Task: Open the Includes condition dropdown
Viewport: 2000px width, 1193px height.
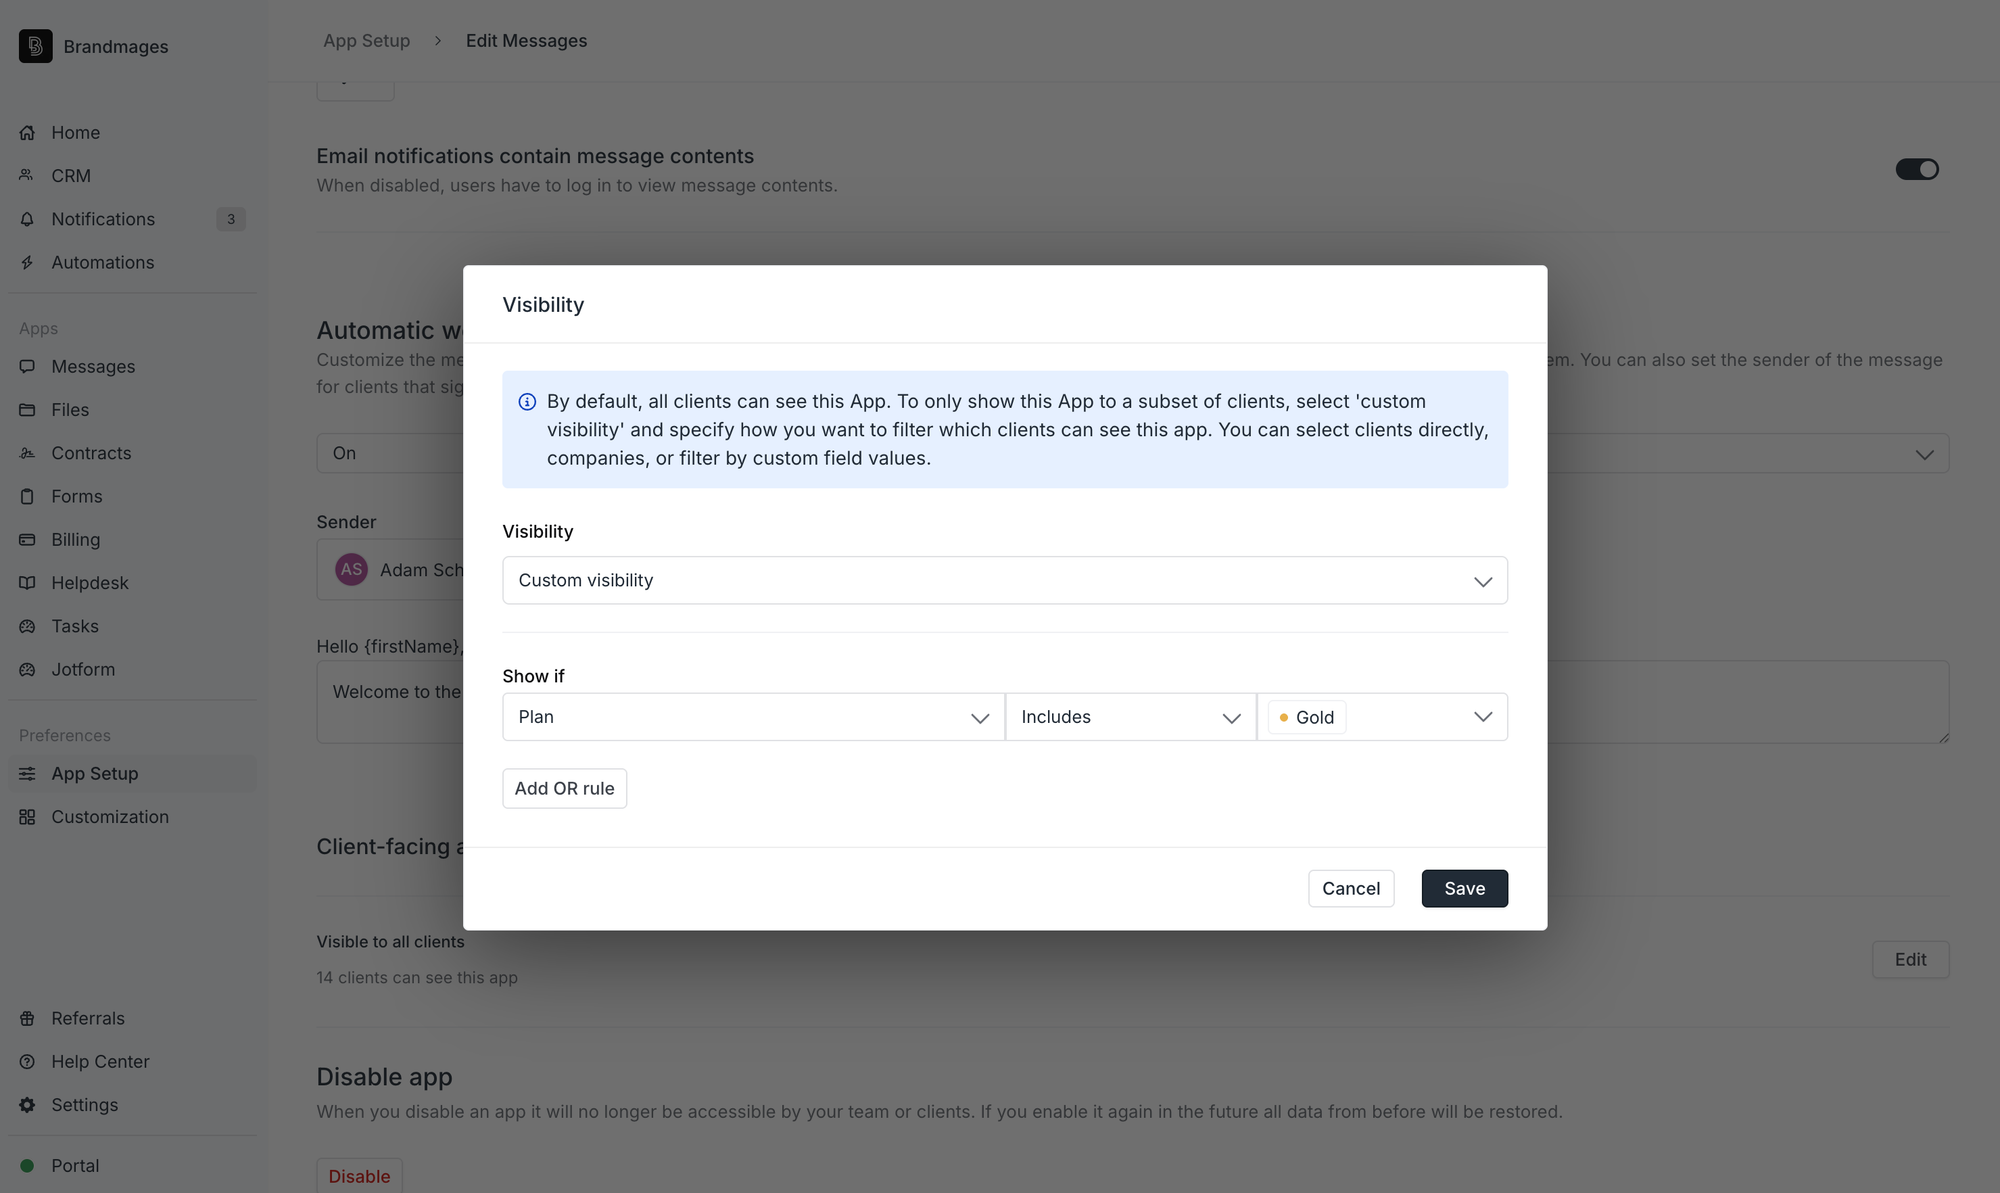Action: (x=1130, y=717)
